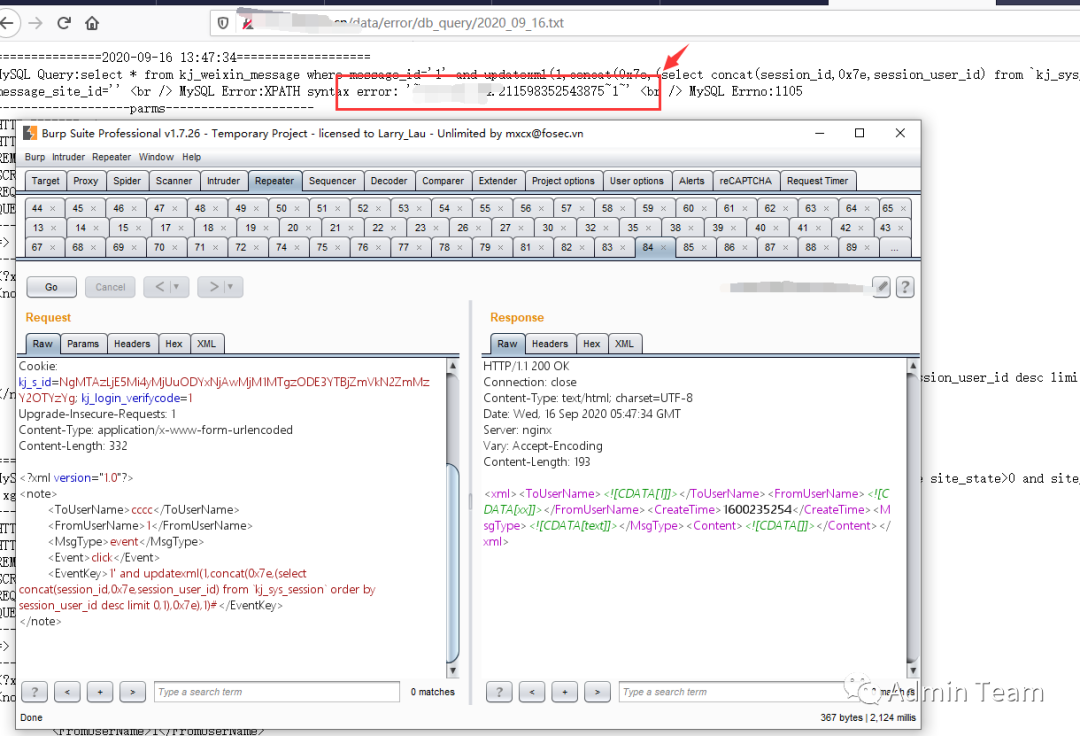Open the Burp menu
Viewport: 1080px width, 736px height.
(34, 157)
